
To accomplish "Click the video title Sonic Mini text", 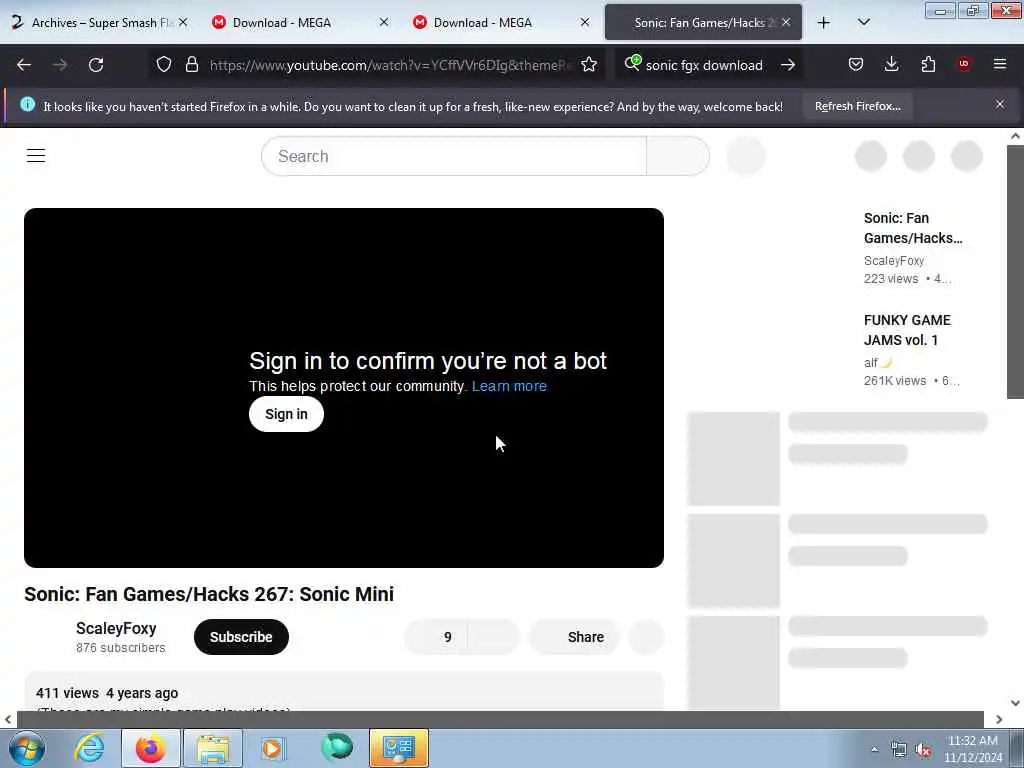I will pos(209,594).
